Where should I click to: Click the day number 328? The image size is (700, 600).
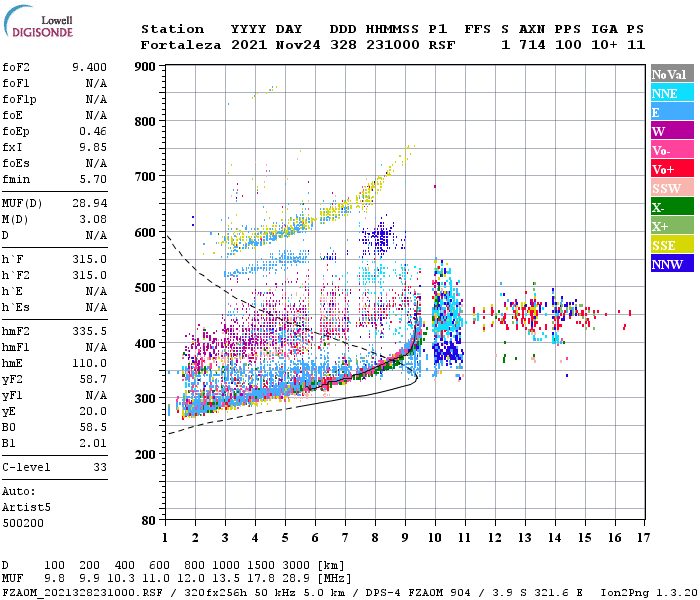[x=343, y=45]
